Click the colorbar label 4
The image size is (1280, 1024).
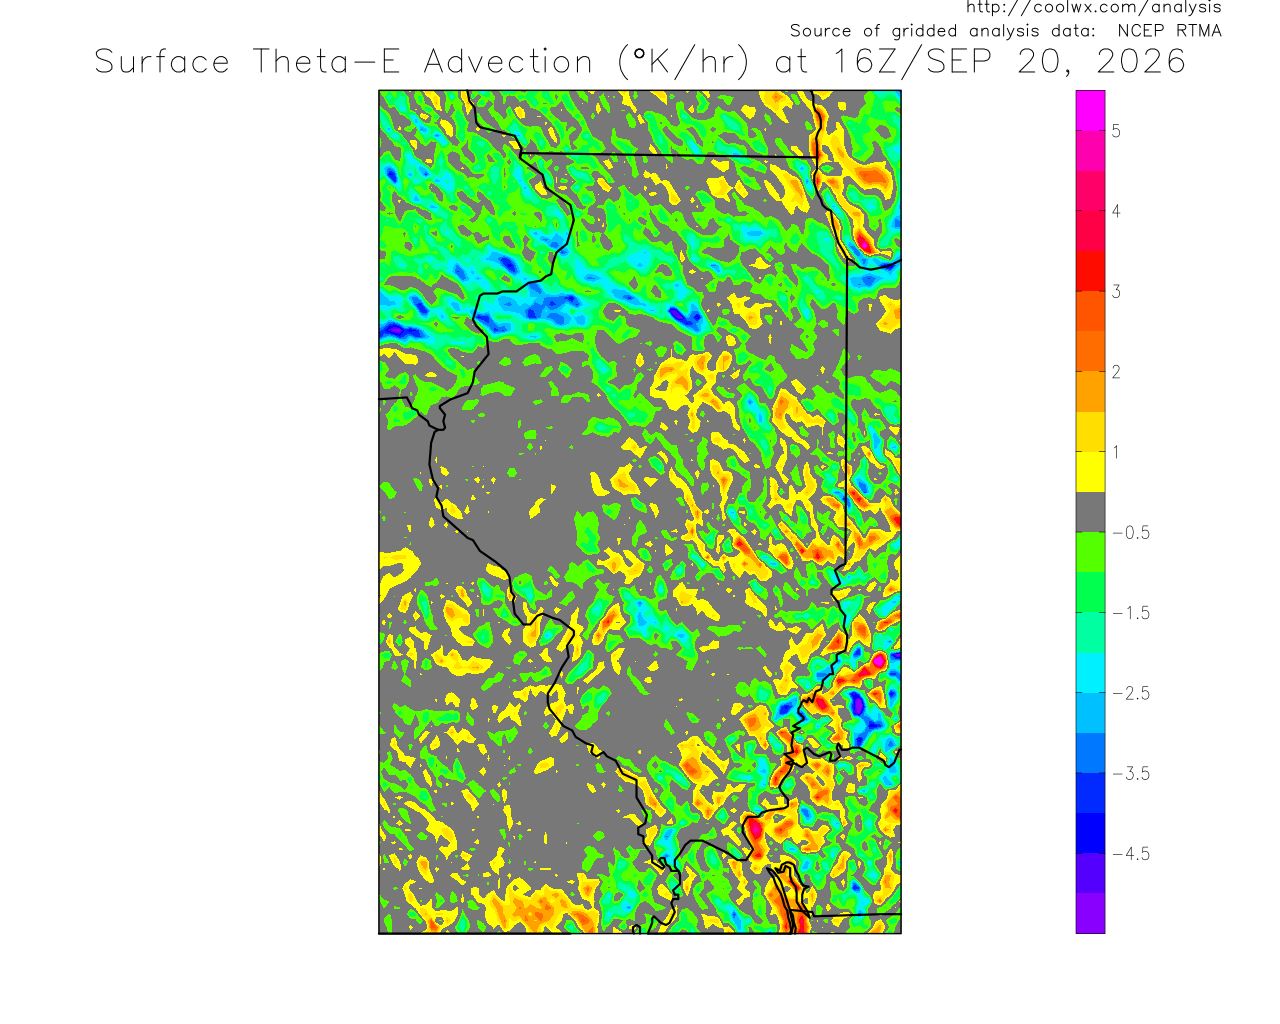pyautogui.click(x=1116, y=211)
